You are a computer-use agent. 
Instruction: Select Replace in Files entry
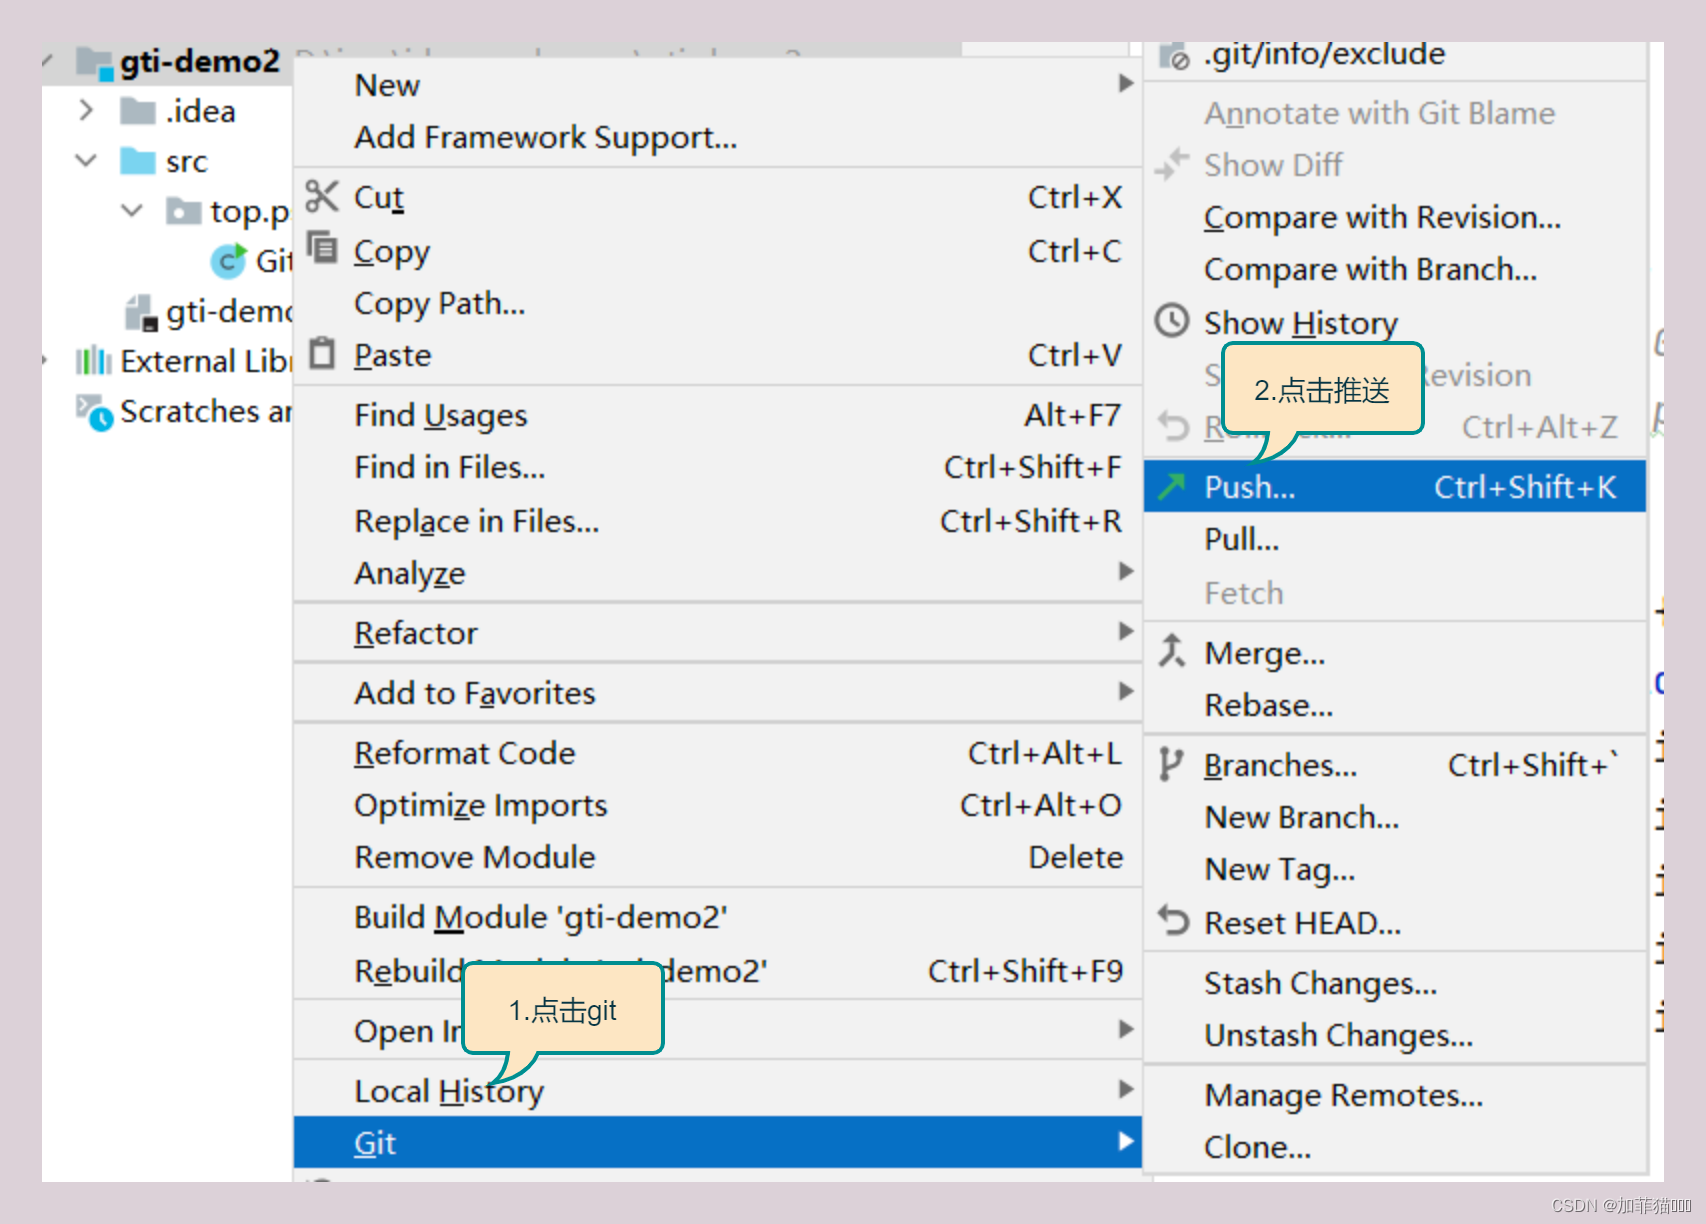tap(718, 521)
